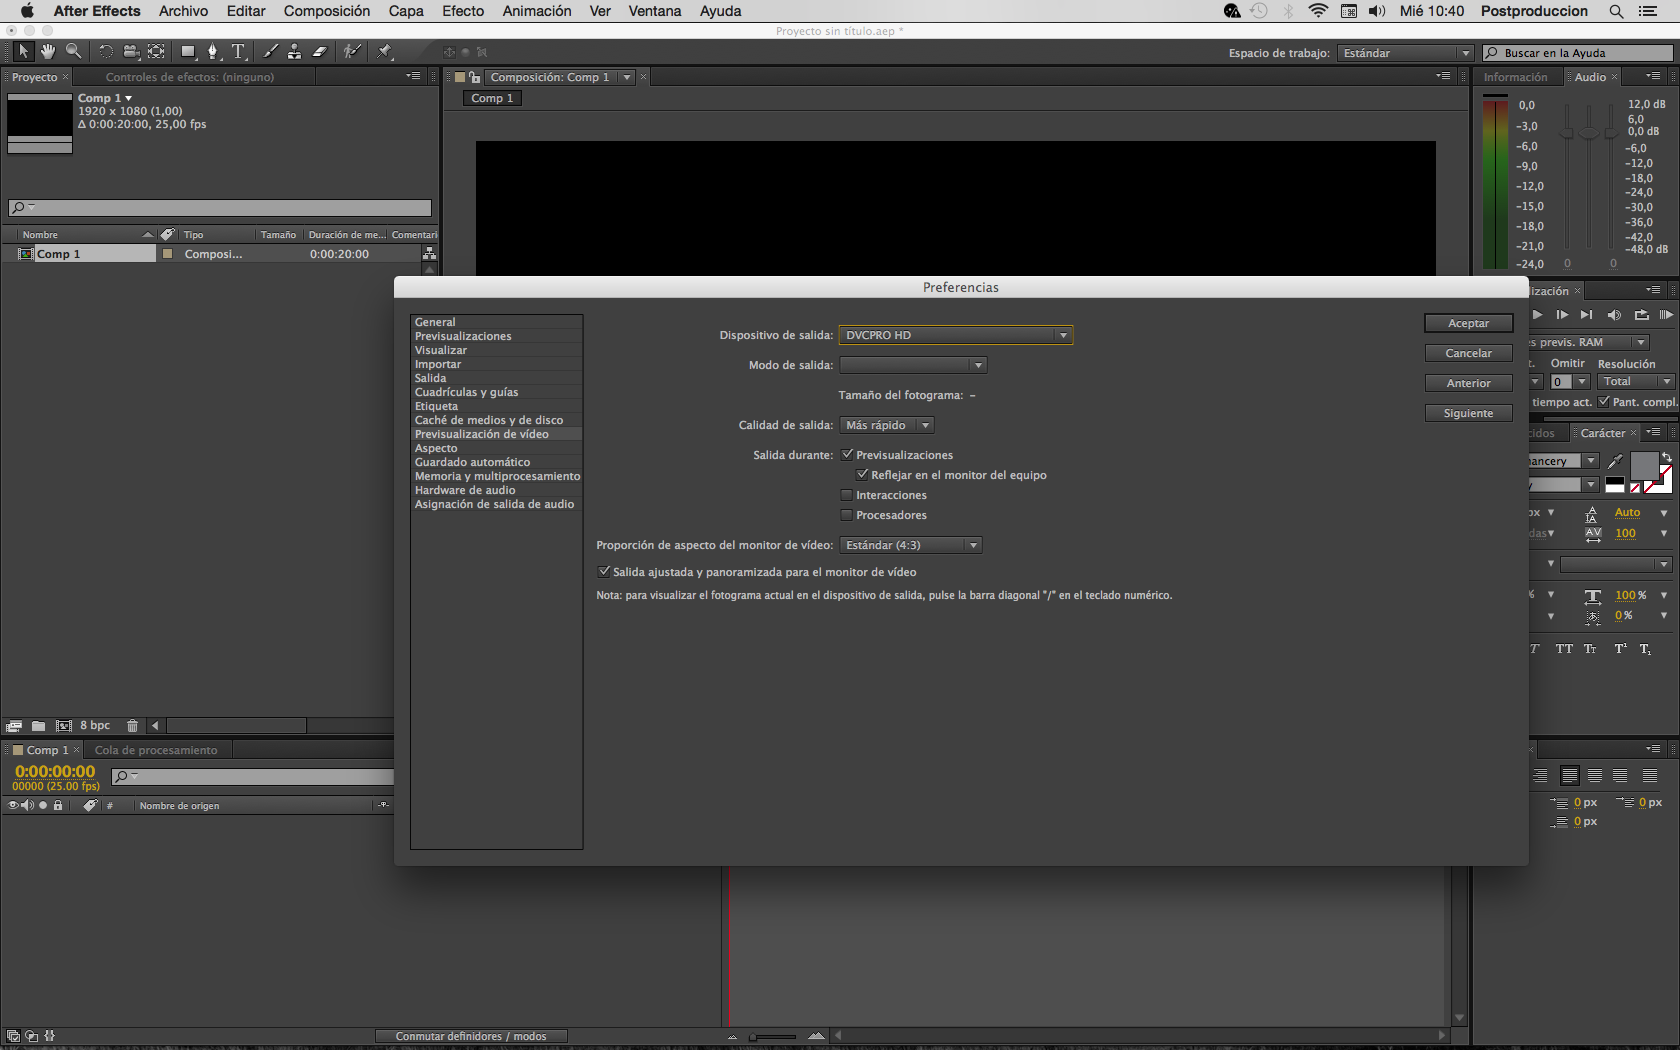The height and width of the screenshot is (1050, 1680).
Task: Start RAM preview playback
Action: [x=1666, y=315]
